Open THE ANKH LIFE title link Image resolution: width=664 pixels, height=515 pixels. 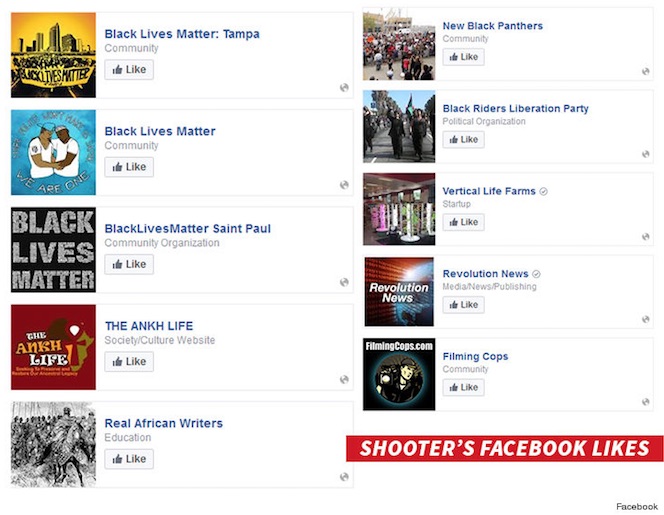149,326
